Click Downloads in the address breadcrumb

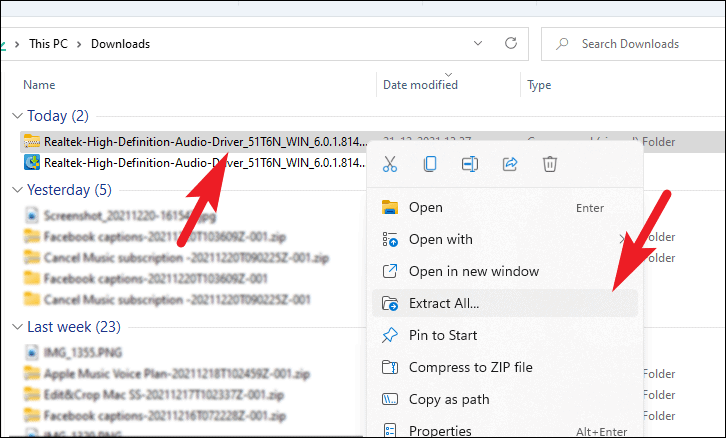click(120, 44)
